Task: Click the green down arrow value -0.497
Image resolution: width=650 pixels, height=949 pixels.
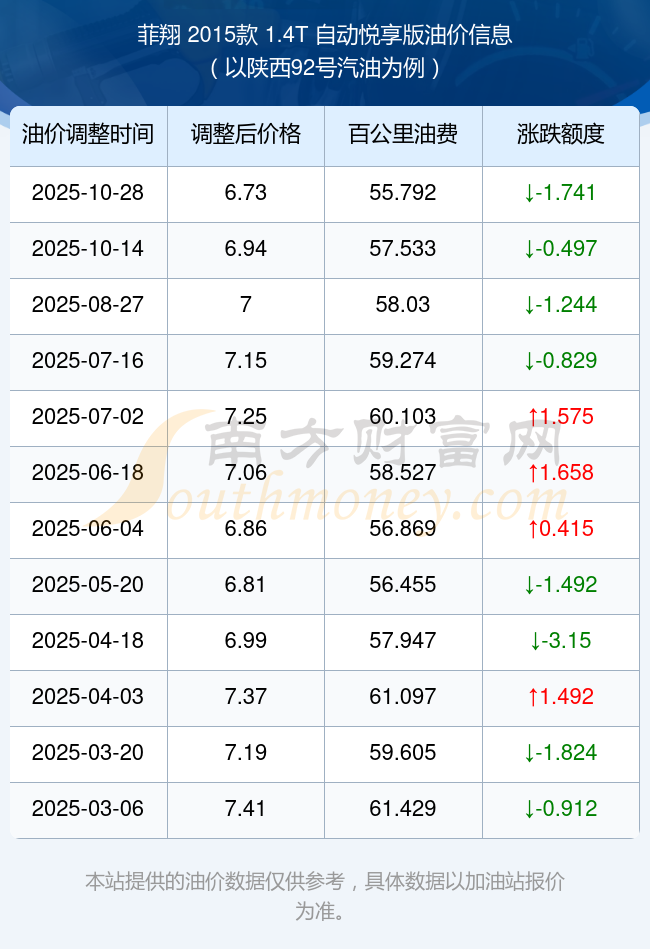Action: (x=560, y=248)
